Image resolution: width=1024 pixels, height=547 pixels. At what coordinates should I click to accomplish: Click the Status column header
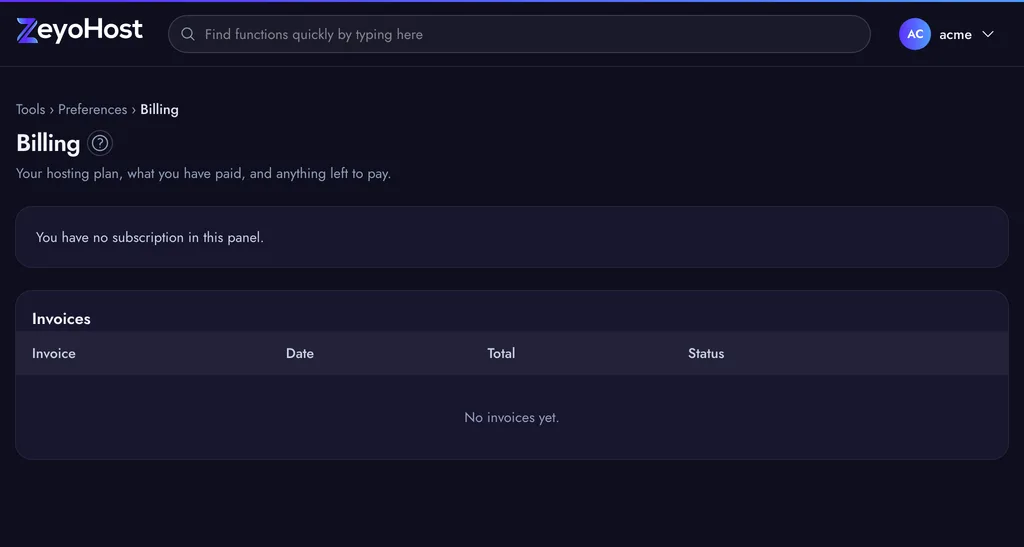click(706, 353)
